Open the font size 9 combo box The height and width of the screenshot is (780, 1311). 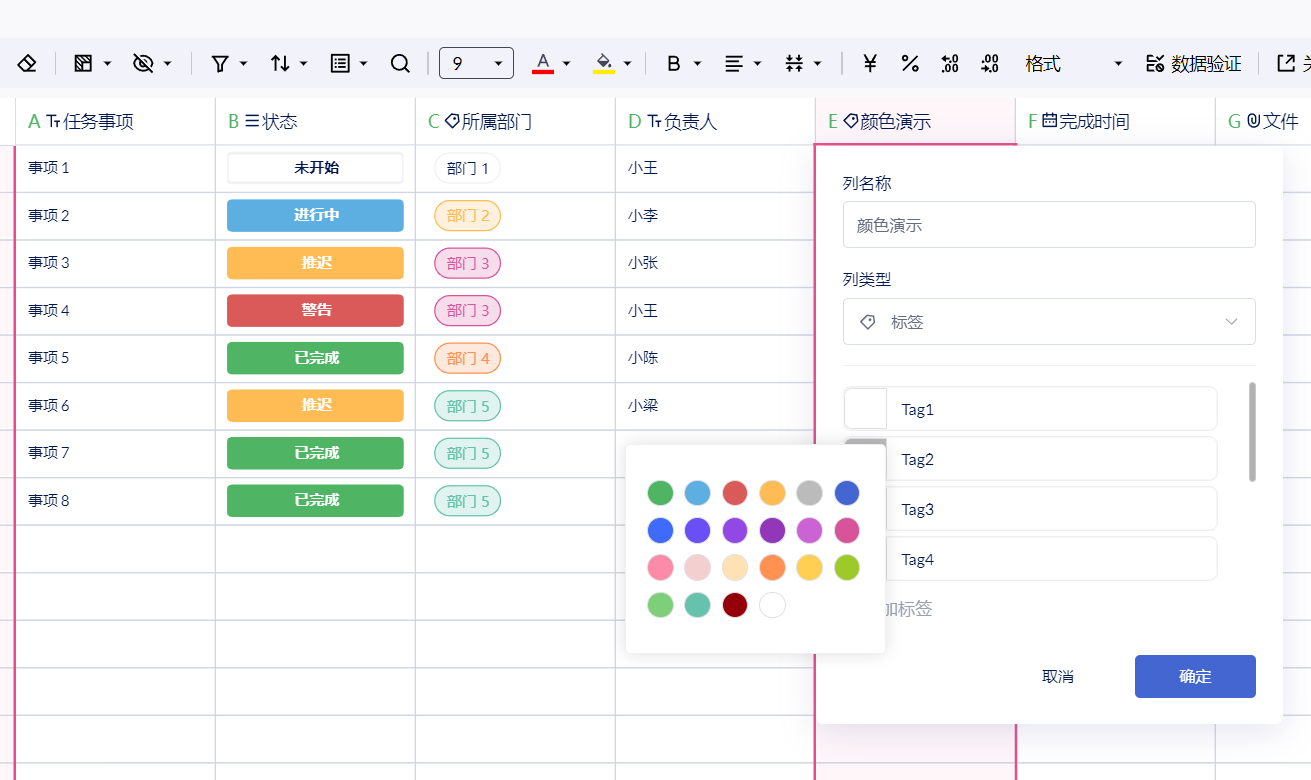(476, 63)
